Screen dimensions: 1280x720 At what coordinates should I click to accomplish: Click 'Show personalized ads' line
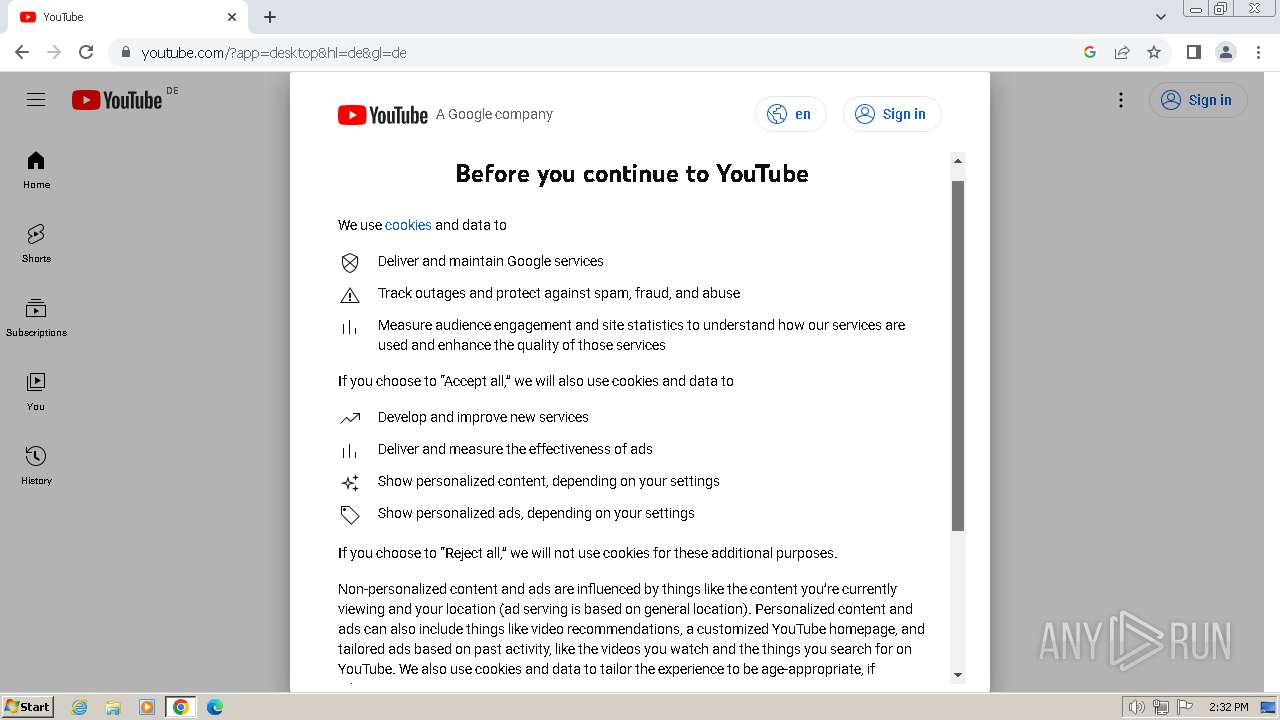pyautogui.click(x=536, y=513)
